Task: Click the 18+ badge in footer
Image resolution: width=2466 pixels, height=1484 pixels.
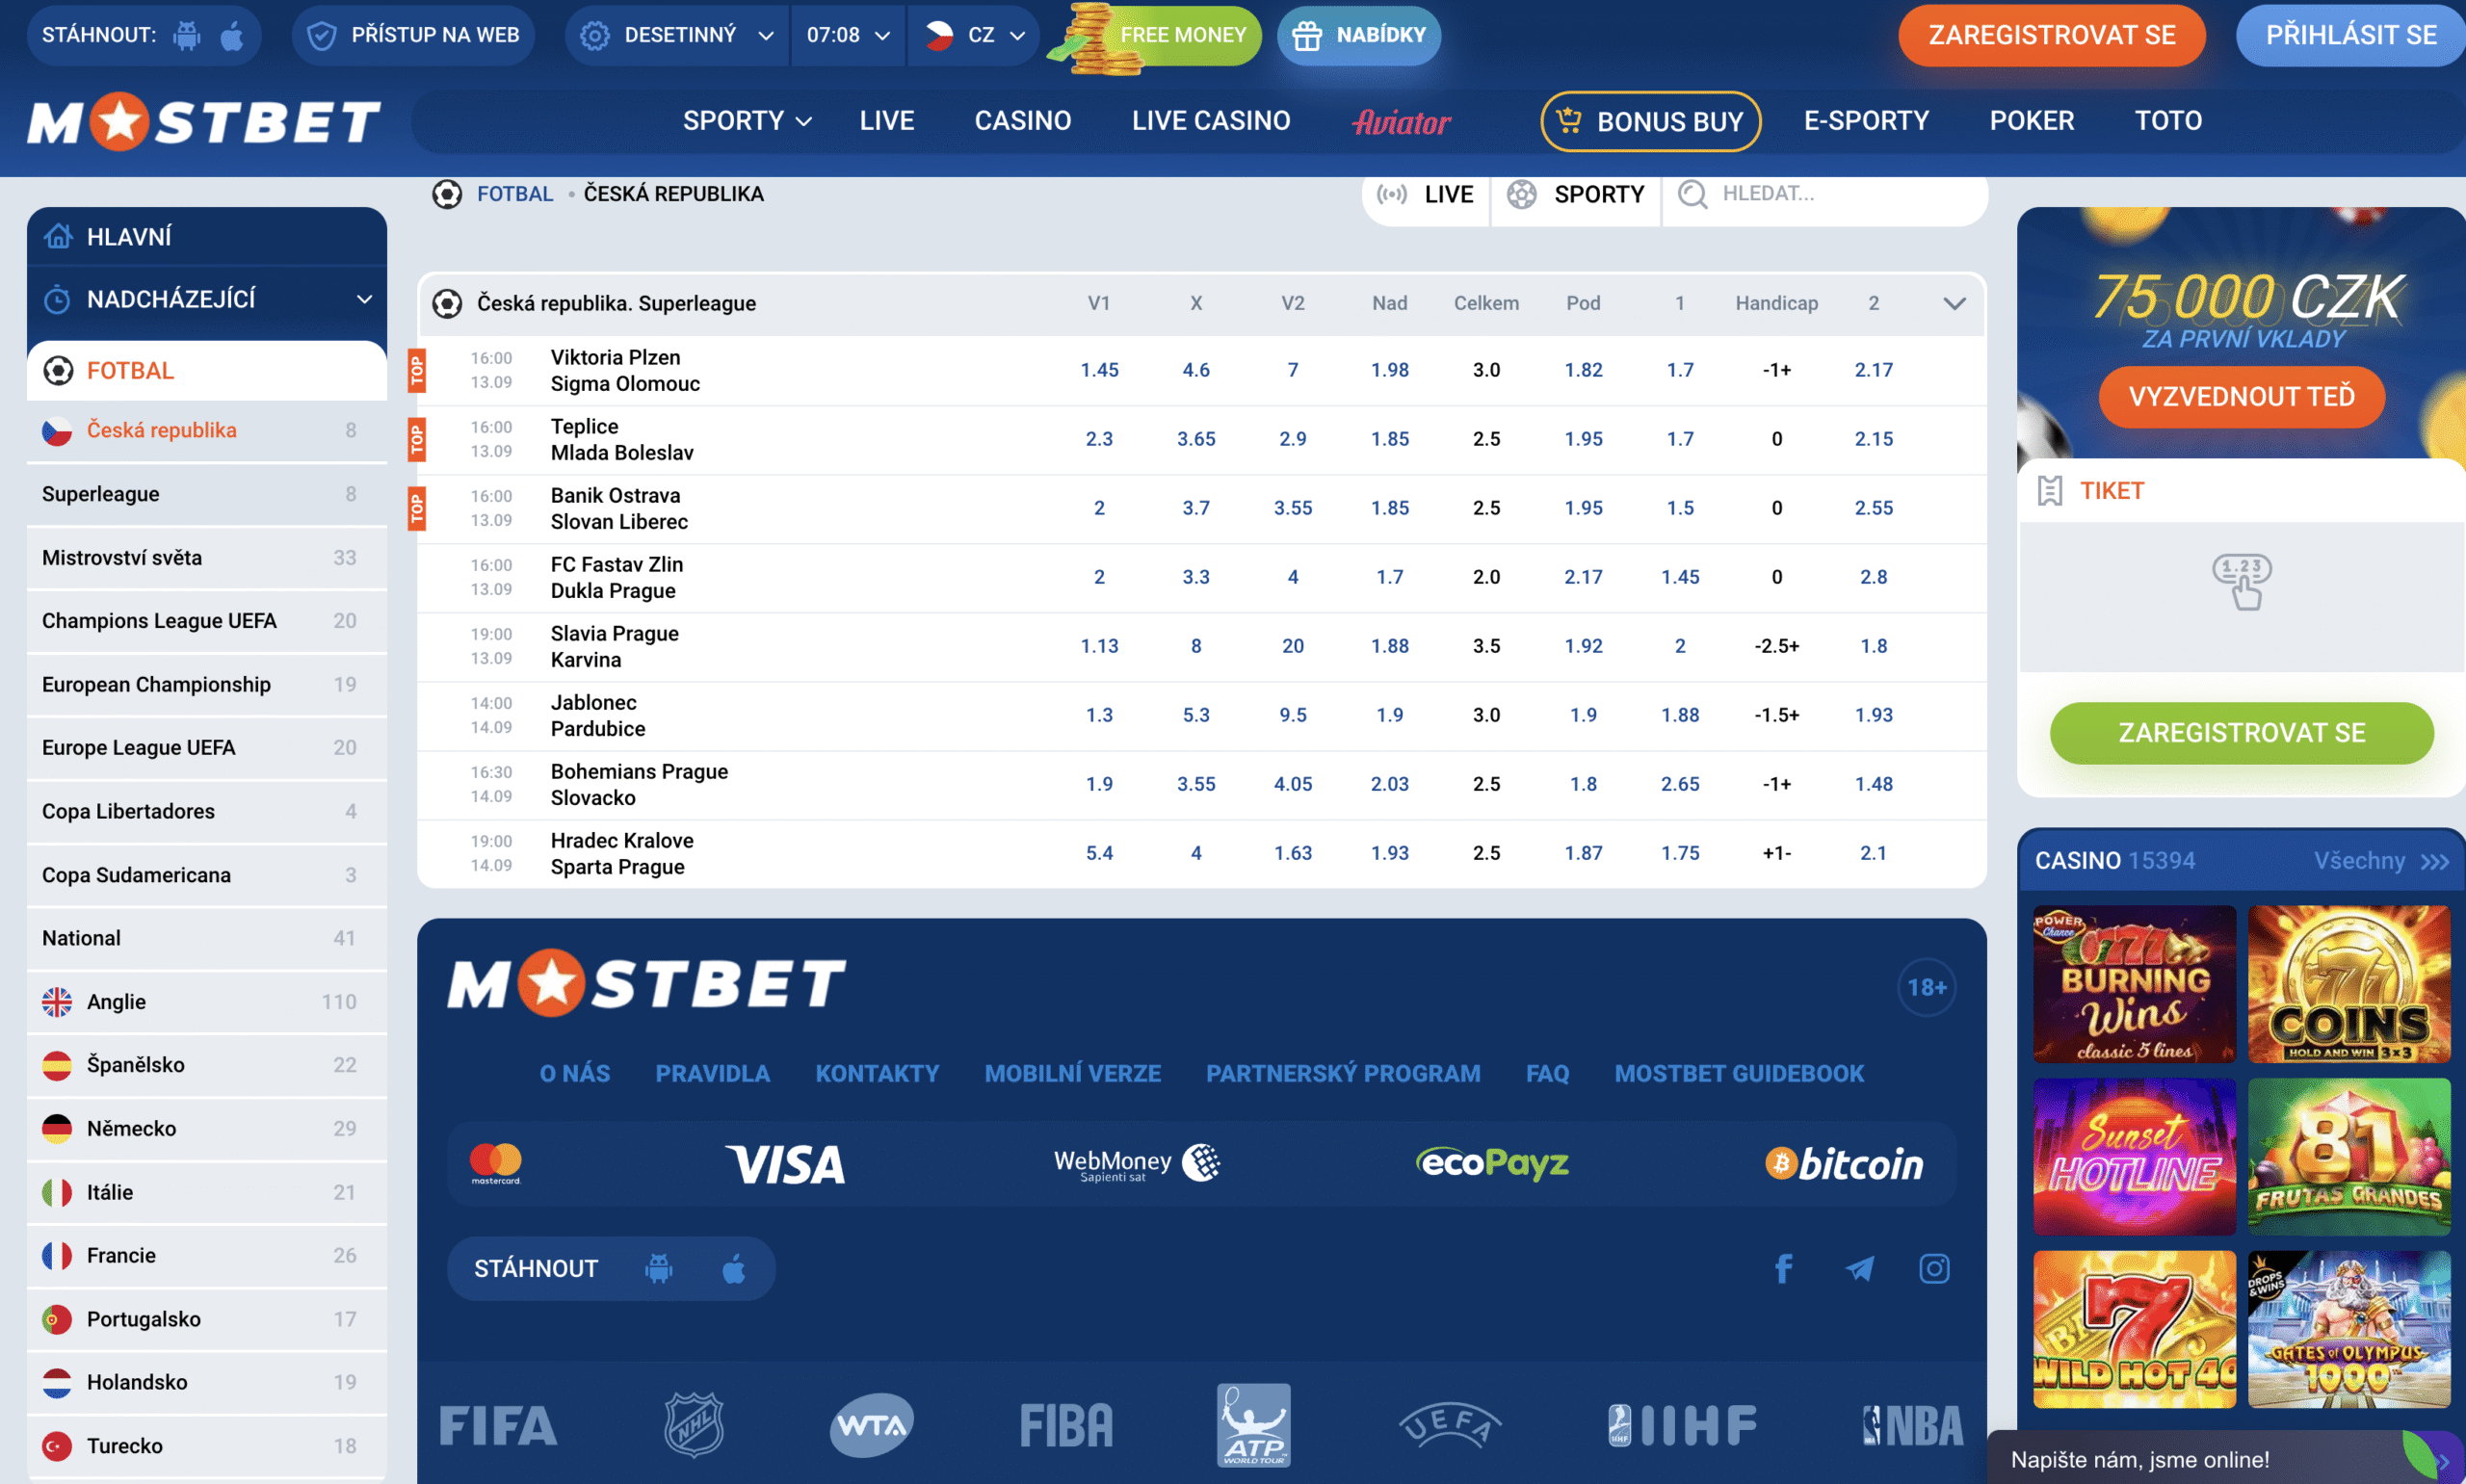Action: point(1926,988)
